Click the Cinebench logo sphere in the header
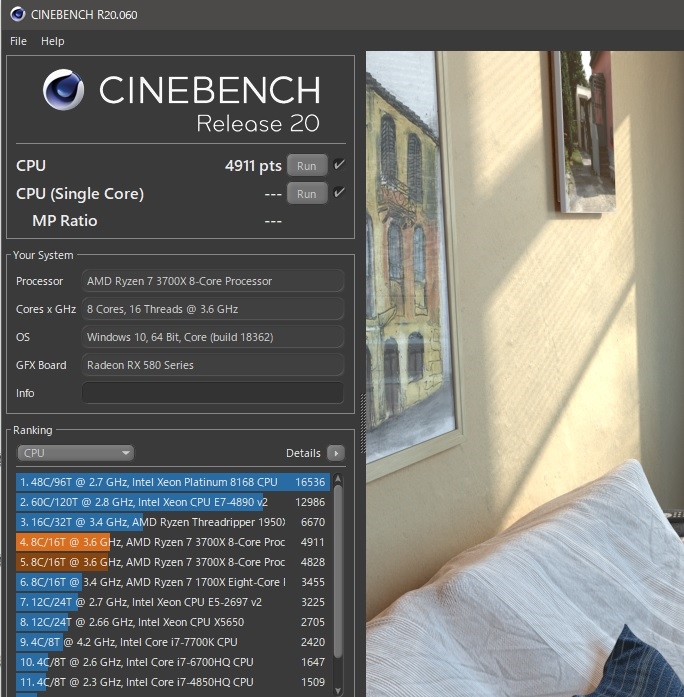This screenshot has height=697, width=684. 64,89
